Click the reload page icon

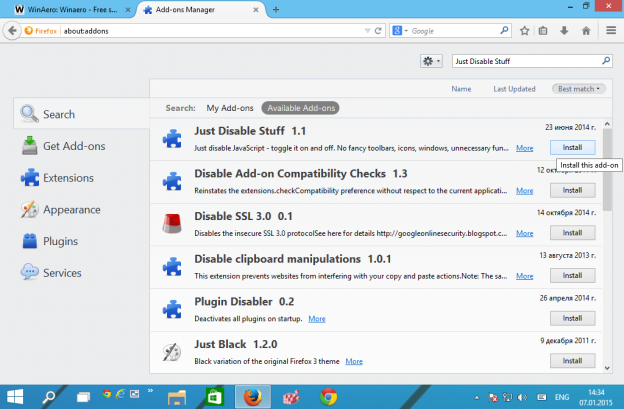(378, 31)
